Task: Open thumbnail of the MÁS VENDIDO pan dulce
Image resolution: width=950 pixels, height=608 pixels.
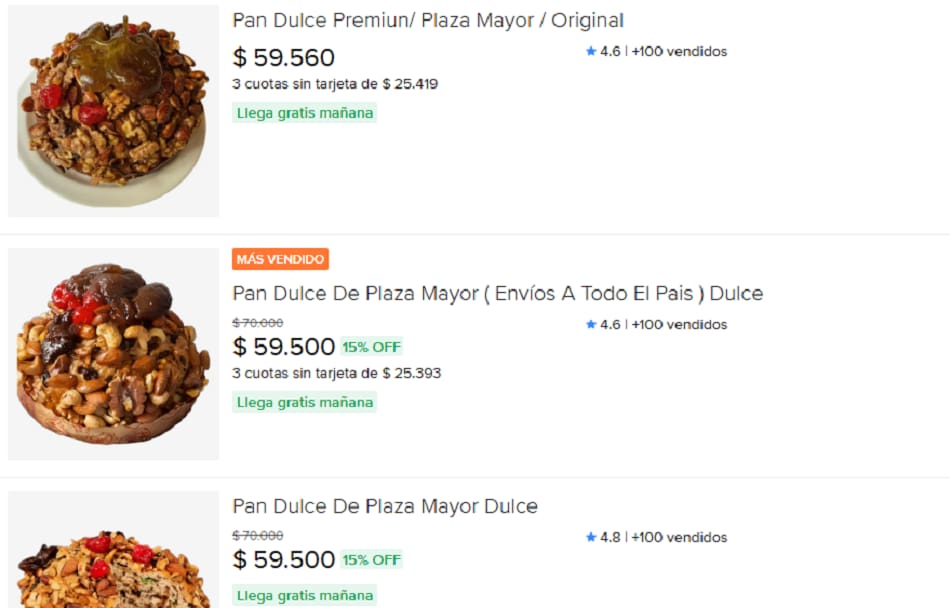Action: tap(113, 353)
